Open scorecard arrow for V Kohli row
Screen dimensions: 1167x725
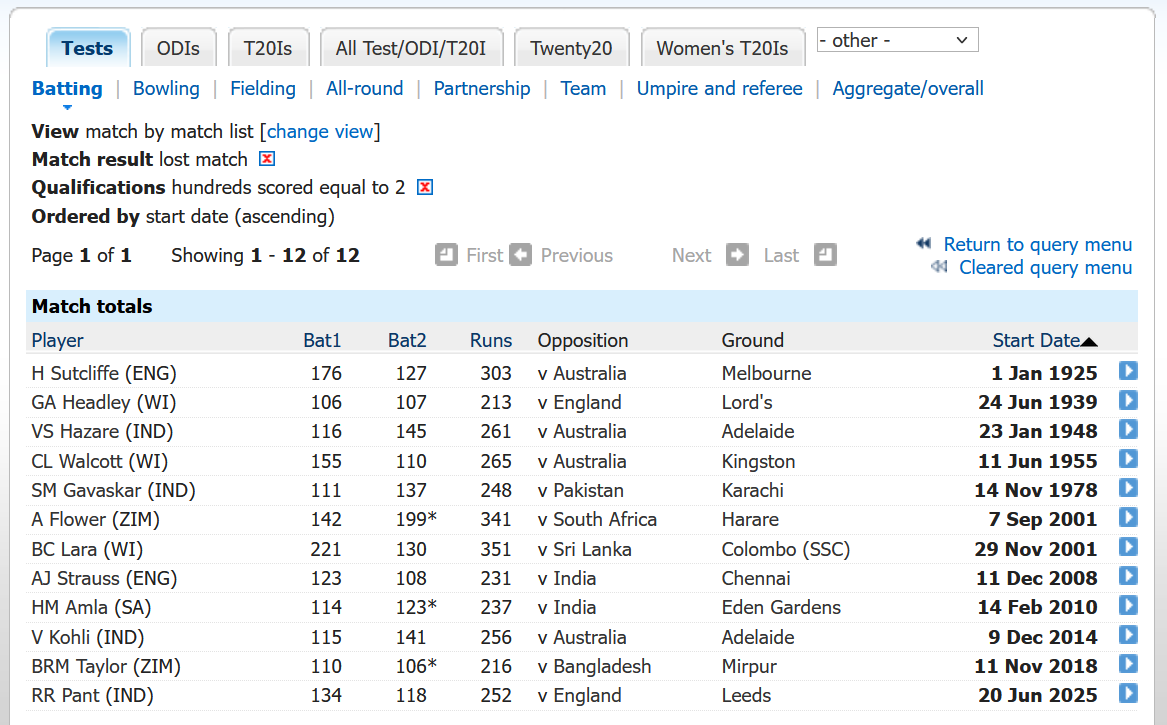click(x=1128, y=635)
